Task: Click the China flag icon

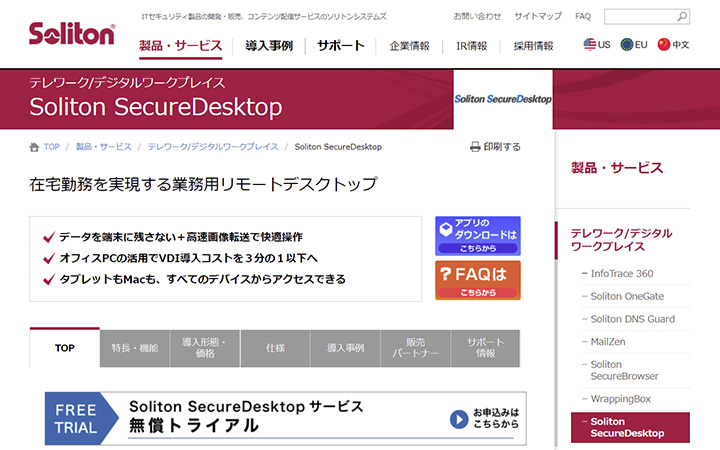Action: coord(664,45)
